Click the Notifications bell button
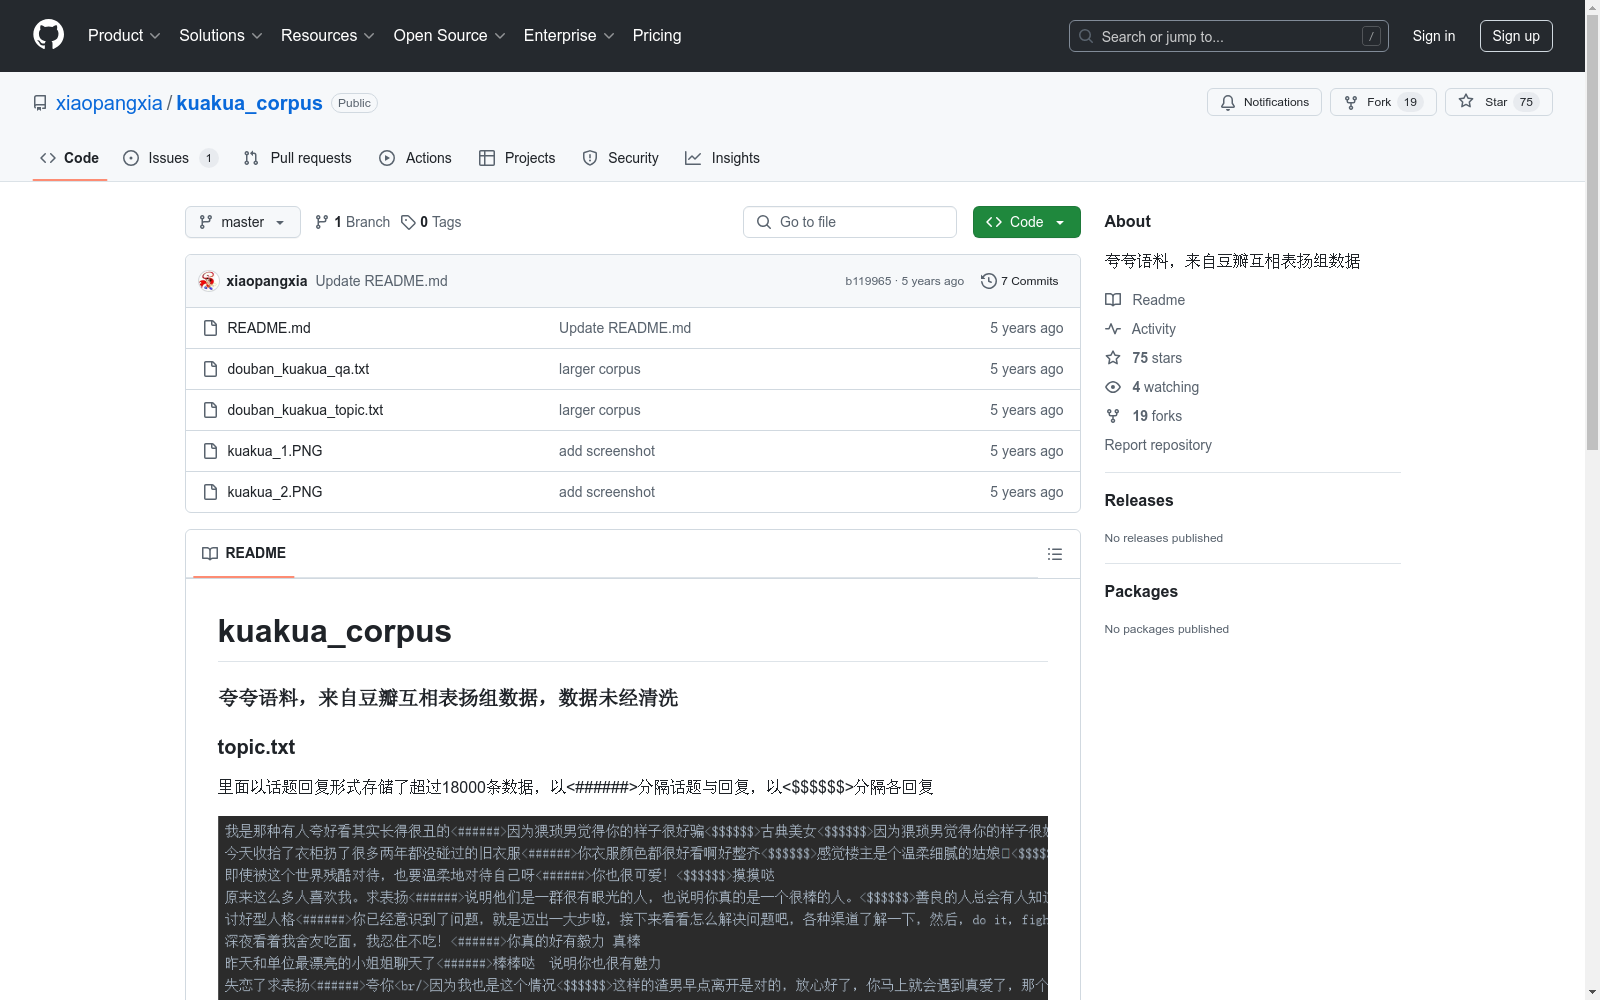Viewport: 1600px width, 1000px height. point(1264,102)
